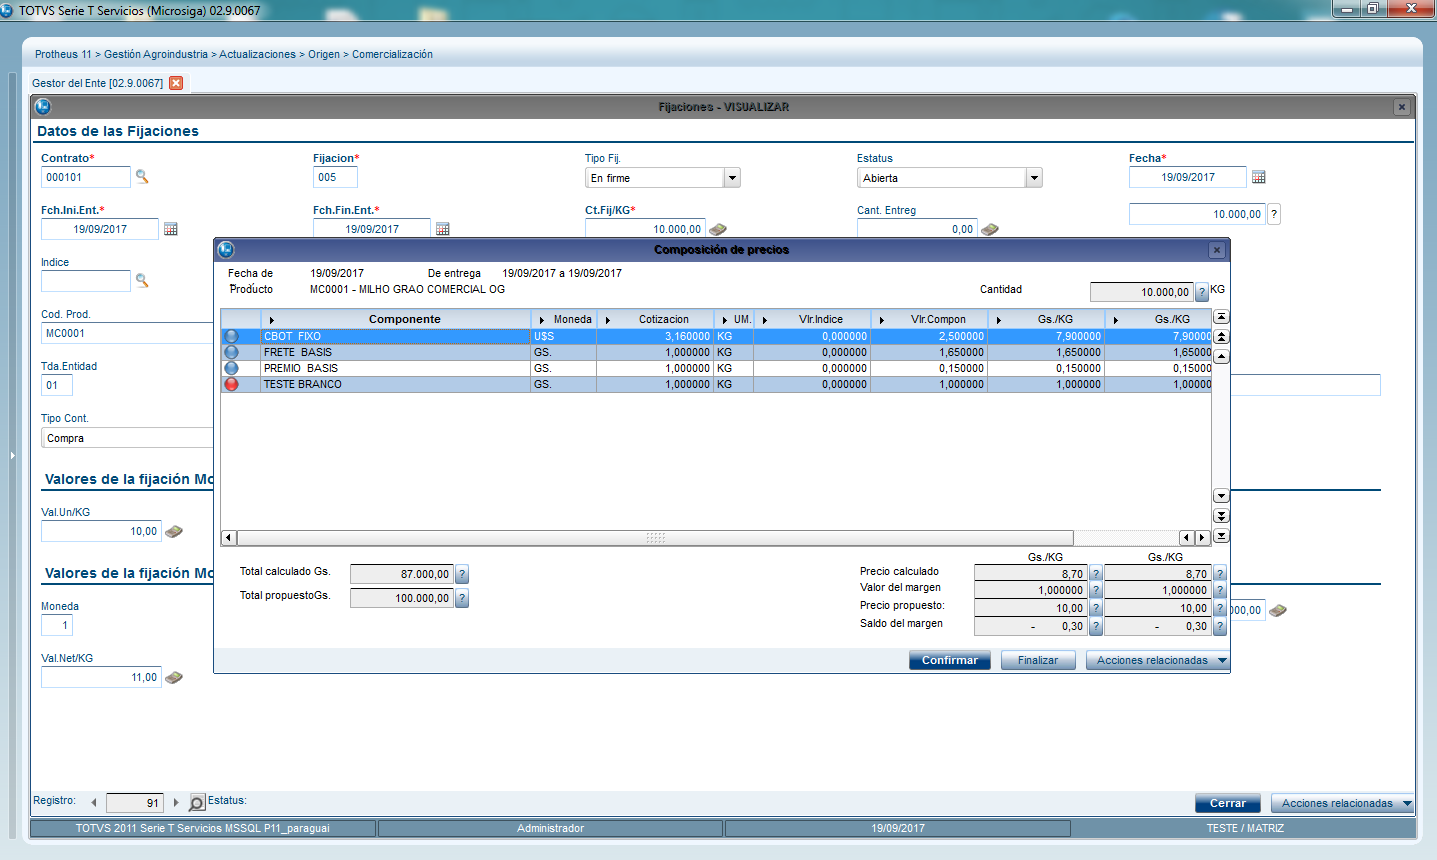Open record search next to Registro
The image size is (1437, 860).
[x=197, y=803]
